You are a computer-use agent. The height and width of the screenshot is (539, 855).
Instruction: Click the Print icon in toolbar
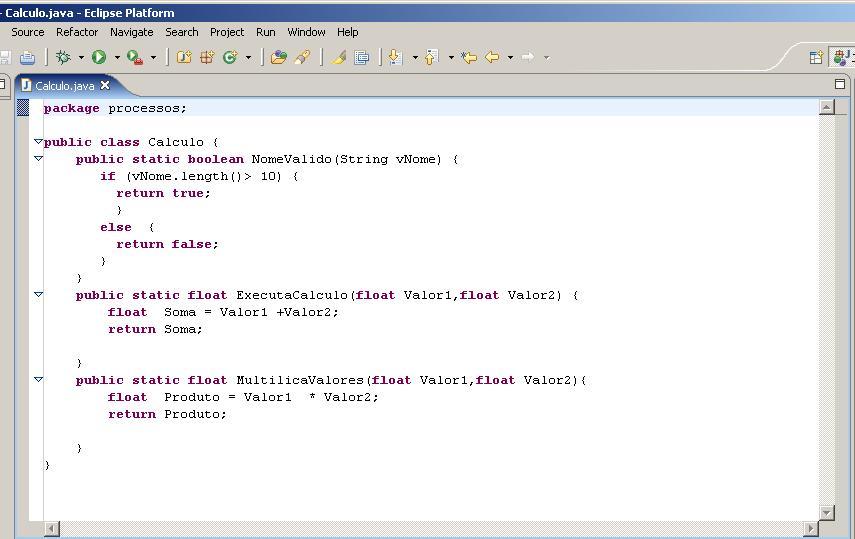click(x=27, y=57)
